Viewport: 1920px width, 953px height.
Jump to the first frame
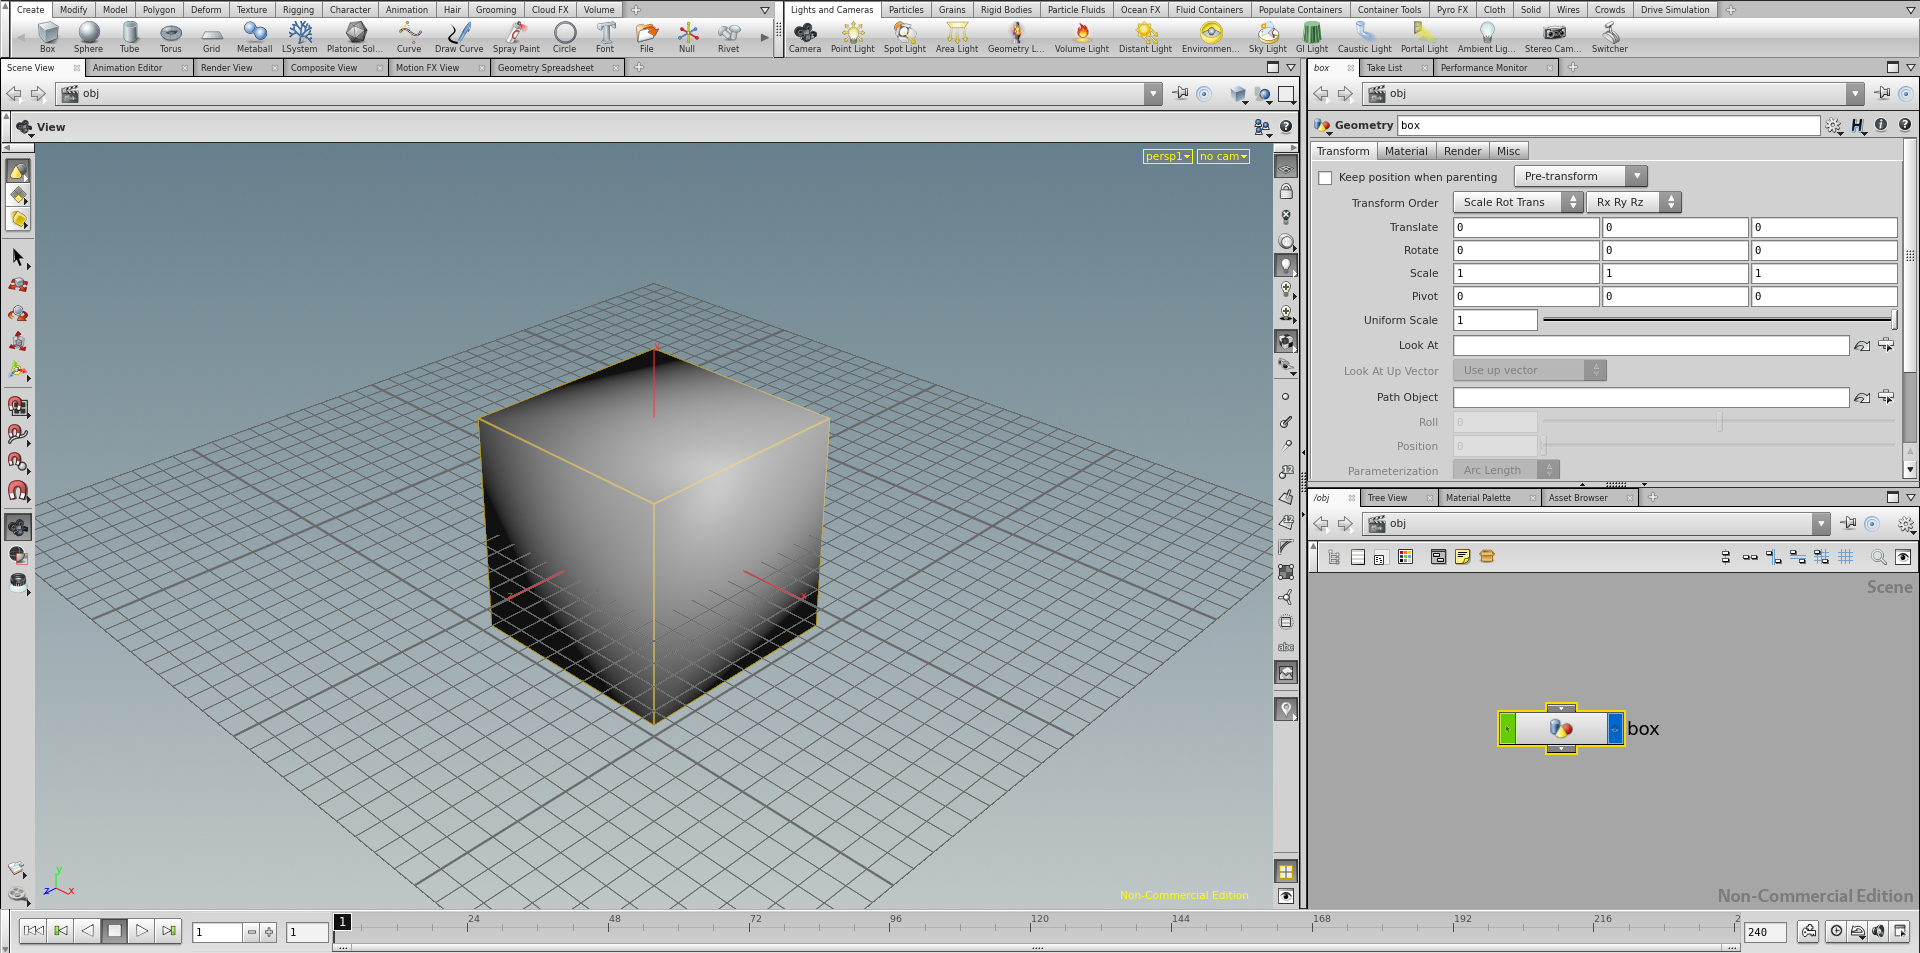click(33, 931)
